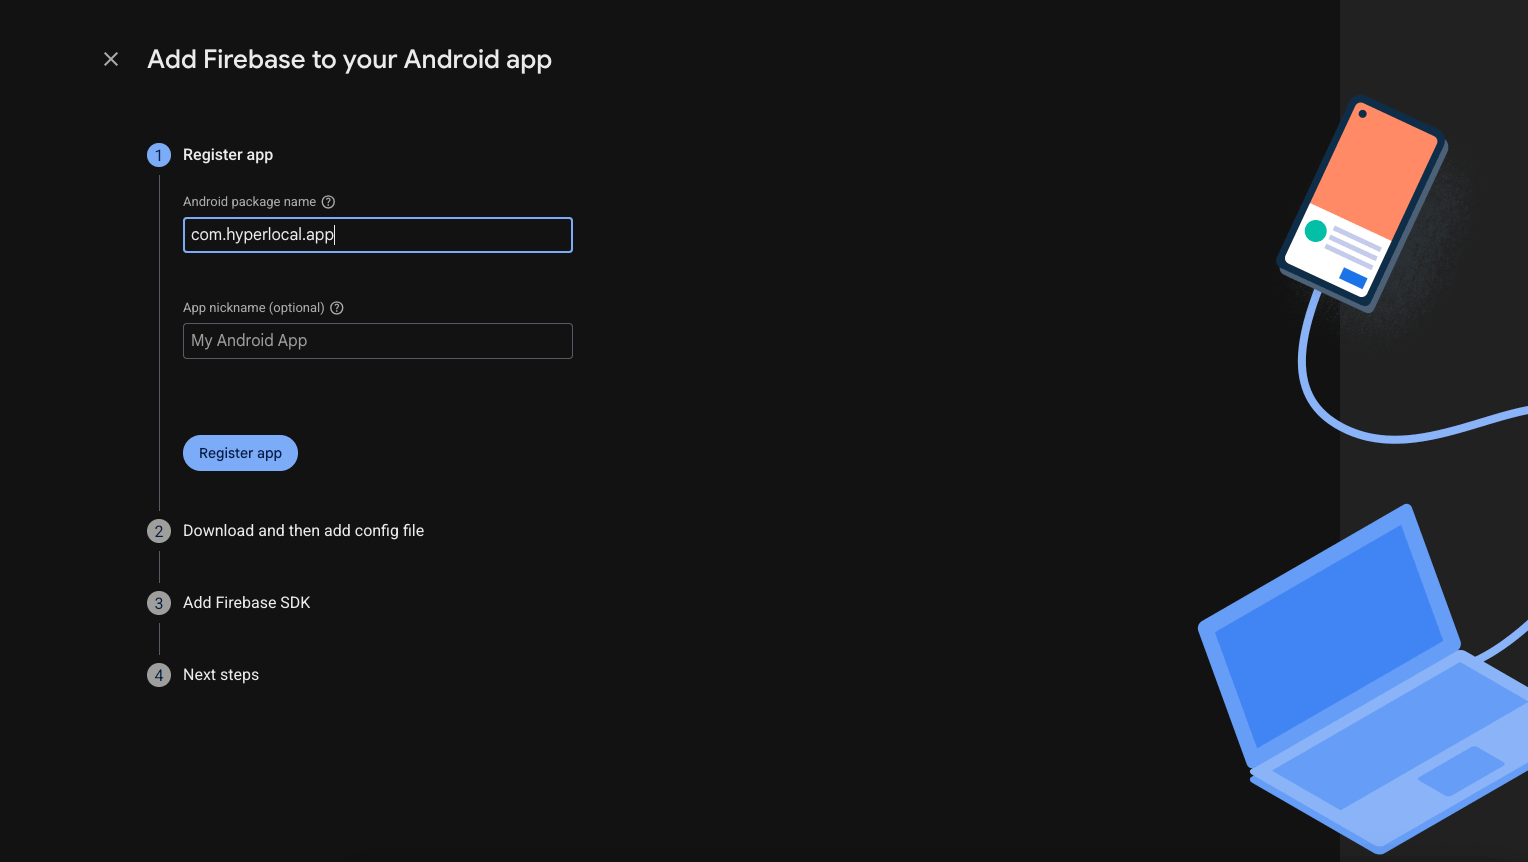The height and width of the screenshot is (862, 1528).
Task: Click help icon beside Android package name
Action: coord(328,202)
